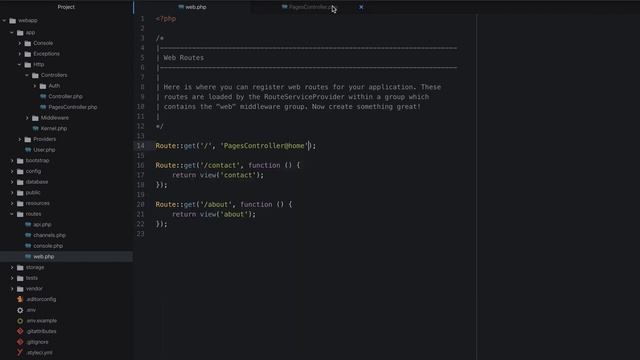Screen dimensions: 640x360
Task: Open the .styleci.yml file
Action: pyautogui.click(x=39, y=353)
